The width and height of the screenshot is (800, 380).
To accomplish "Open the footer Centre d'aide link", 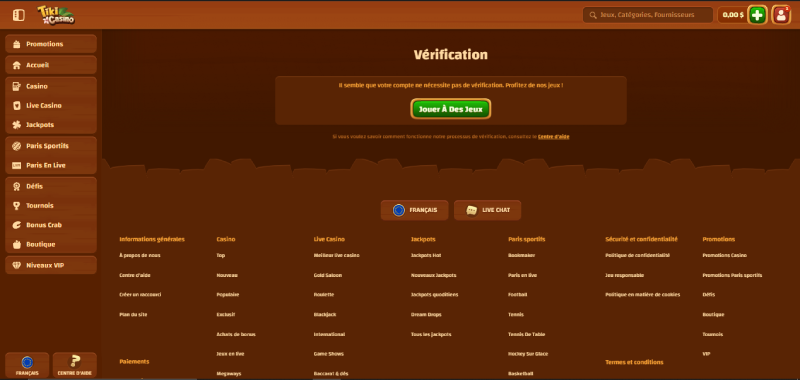I will pyautogui.click(x=135, y=275).
